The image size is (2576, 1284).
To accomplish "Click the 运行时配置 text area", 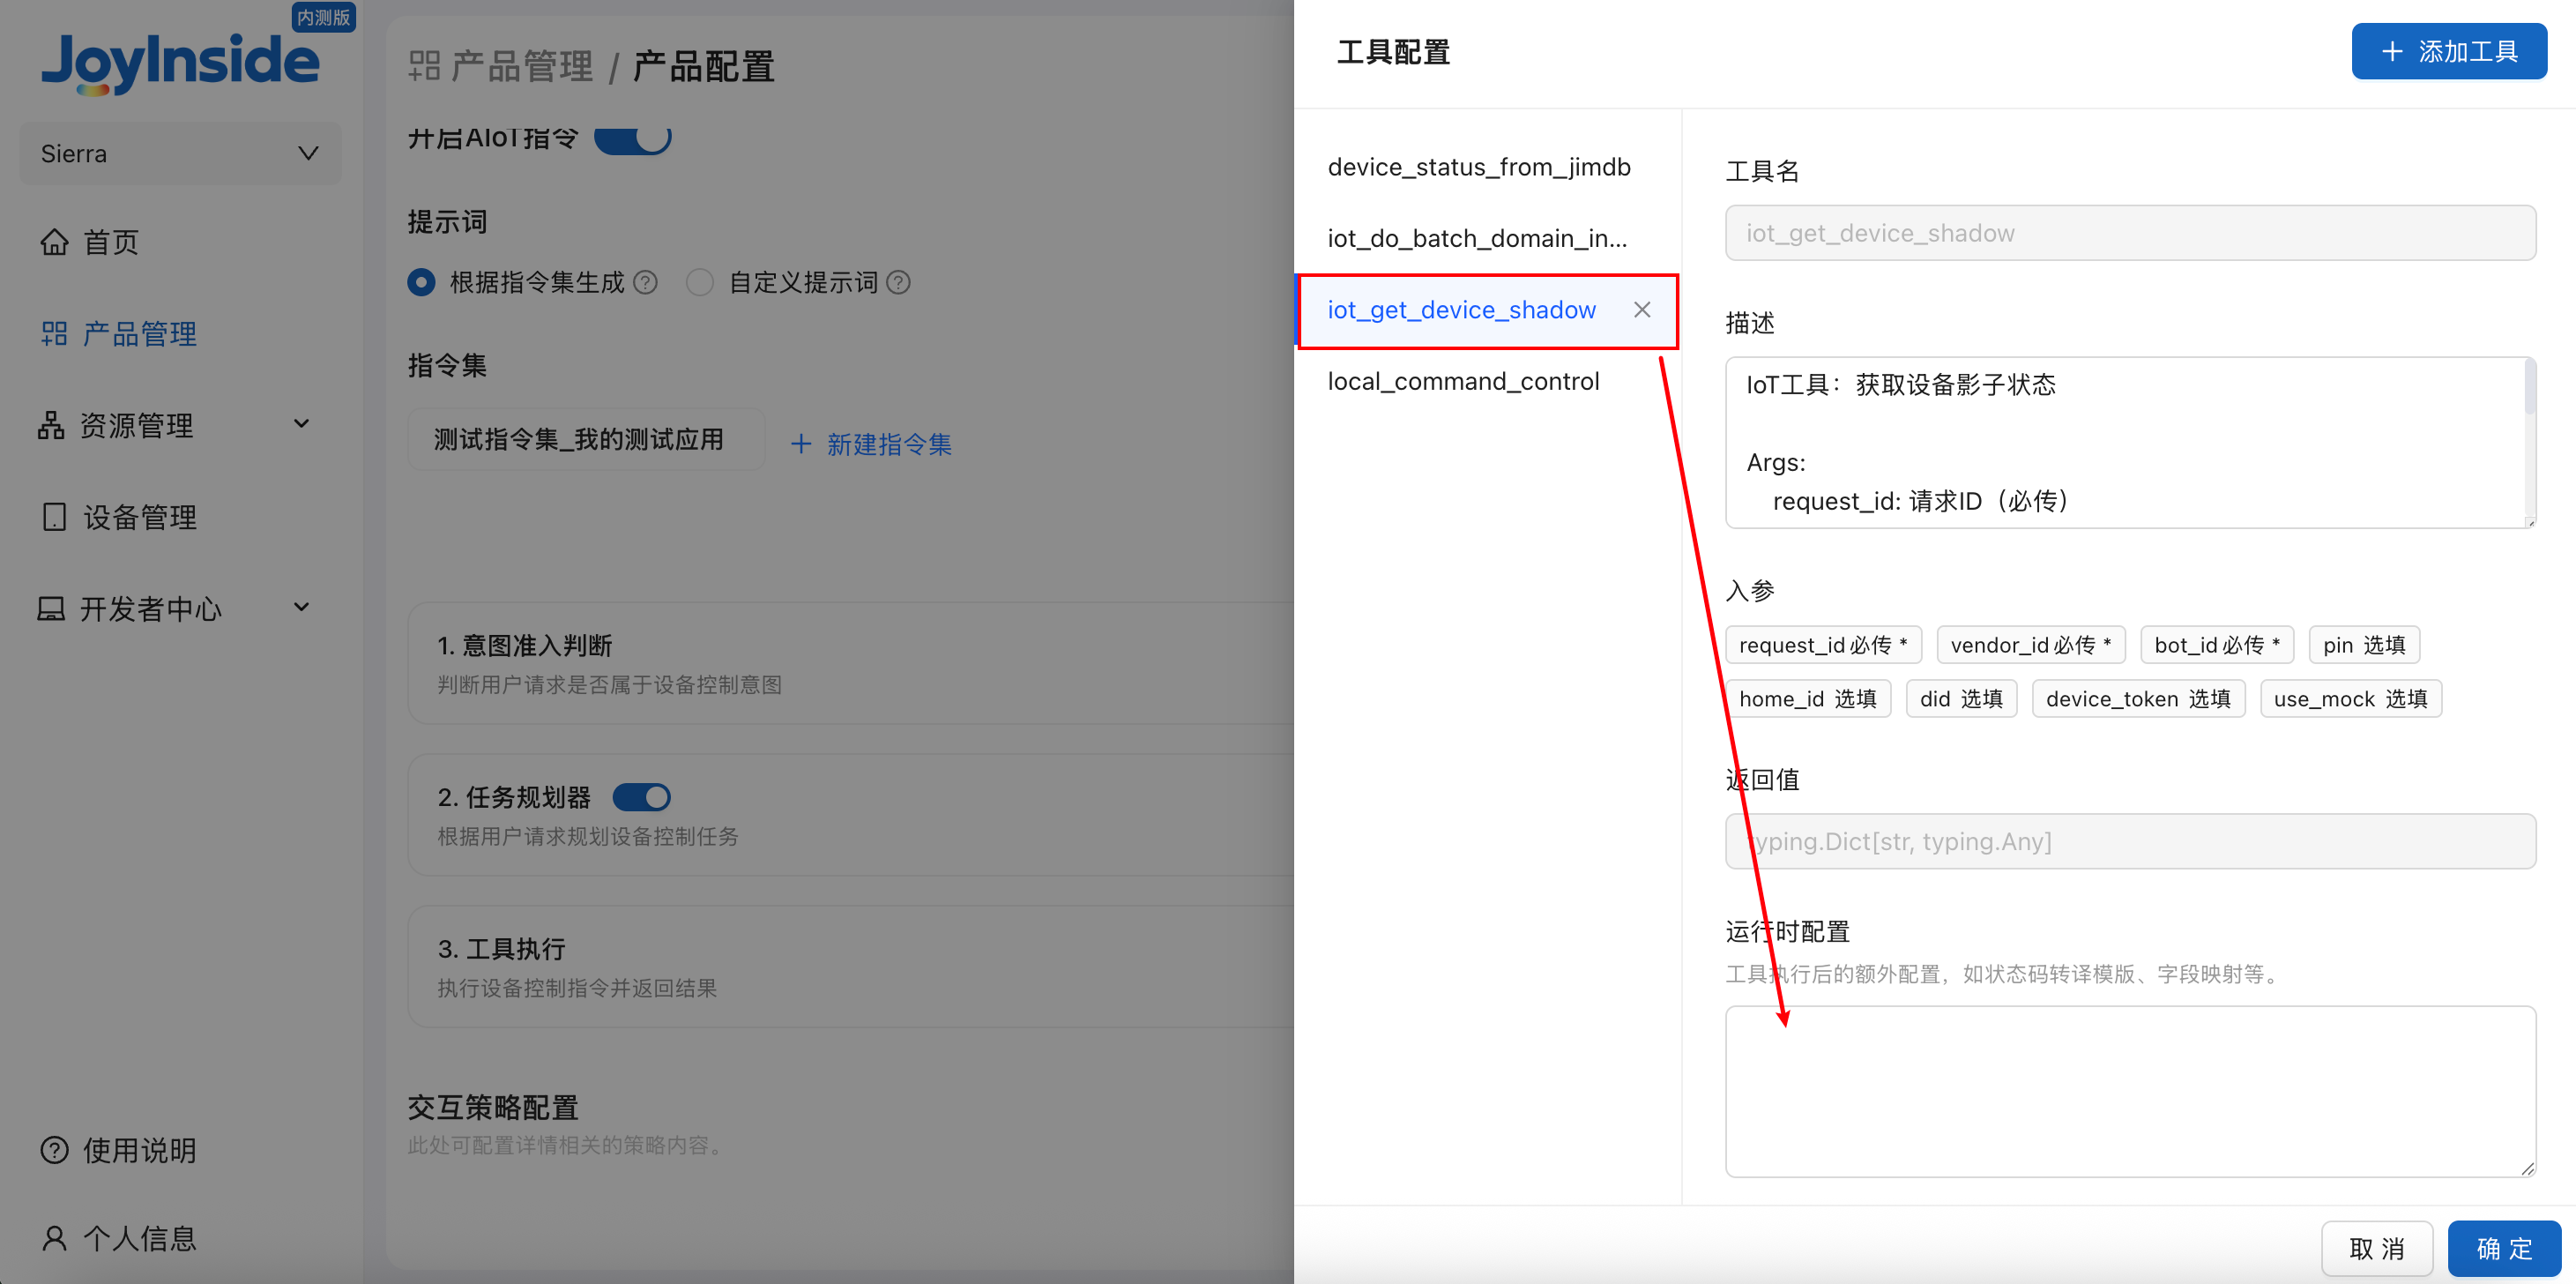I will click(x=2130, y=1091).
